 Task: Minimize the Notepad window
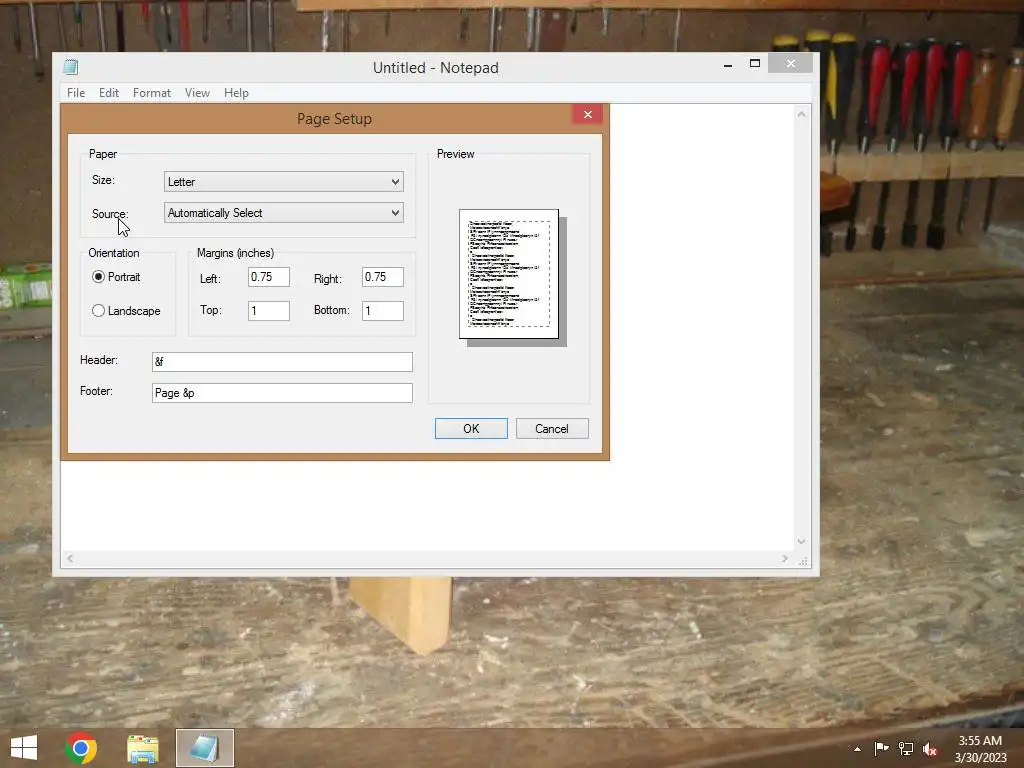(x=728, y=64)
